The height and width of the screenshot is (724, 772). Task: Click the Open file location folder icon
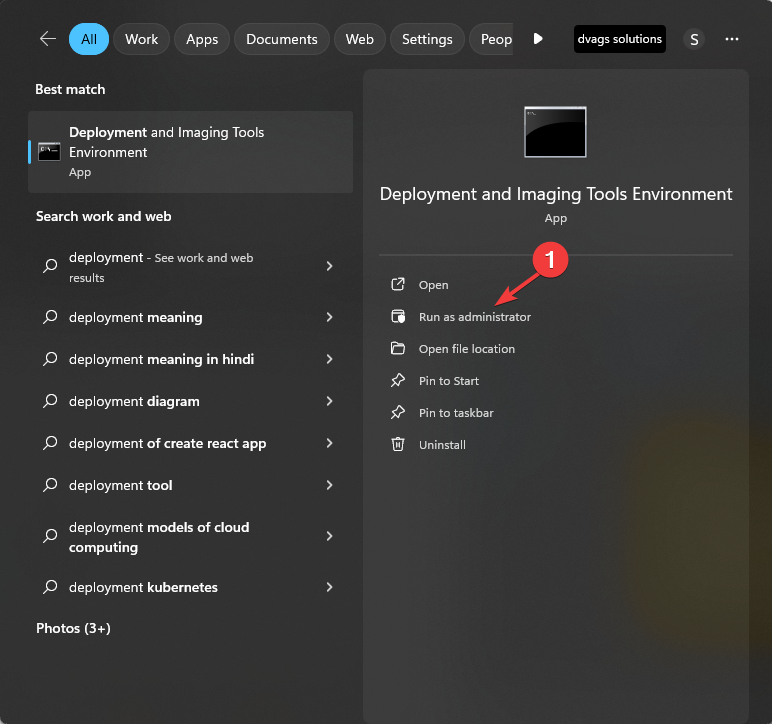pos(397,348)
